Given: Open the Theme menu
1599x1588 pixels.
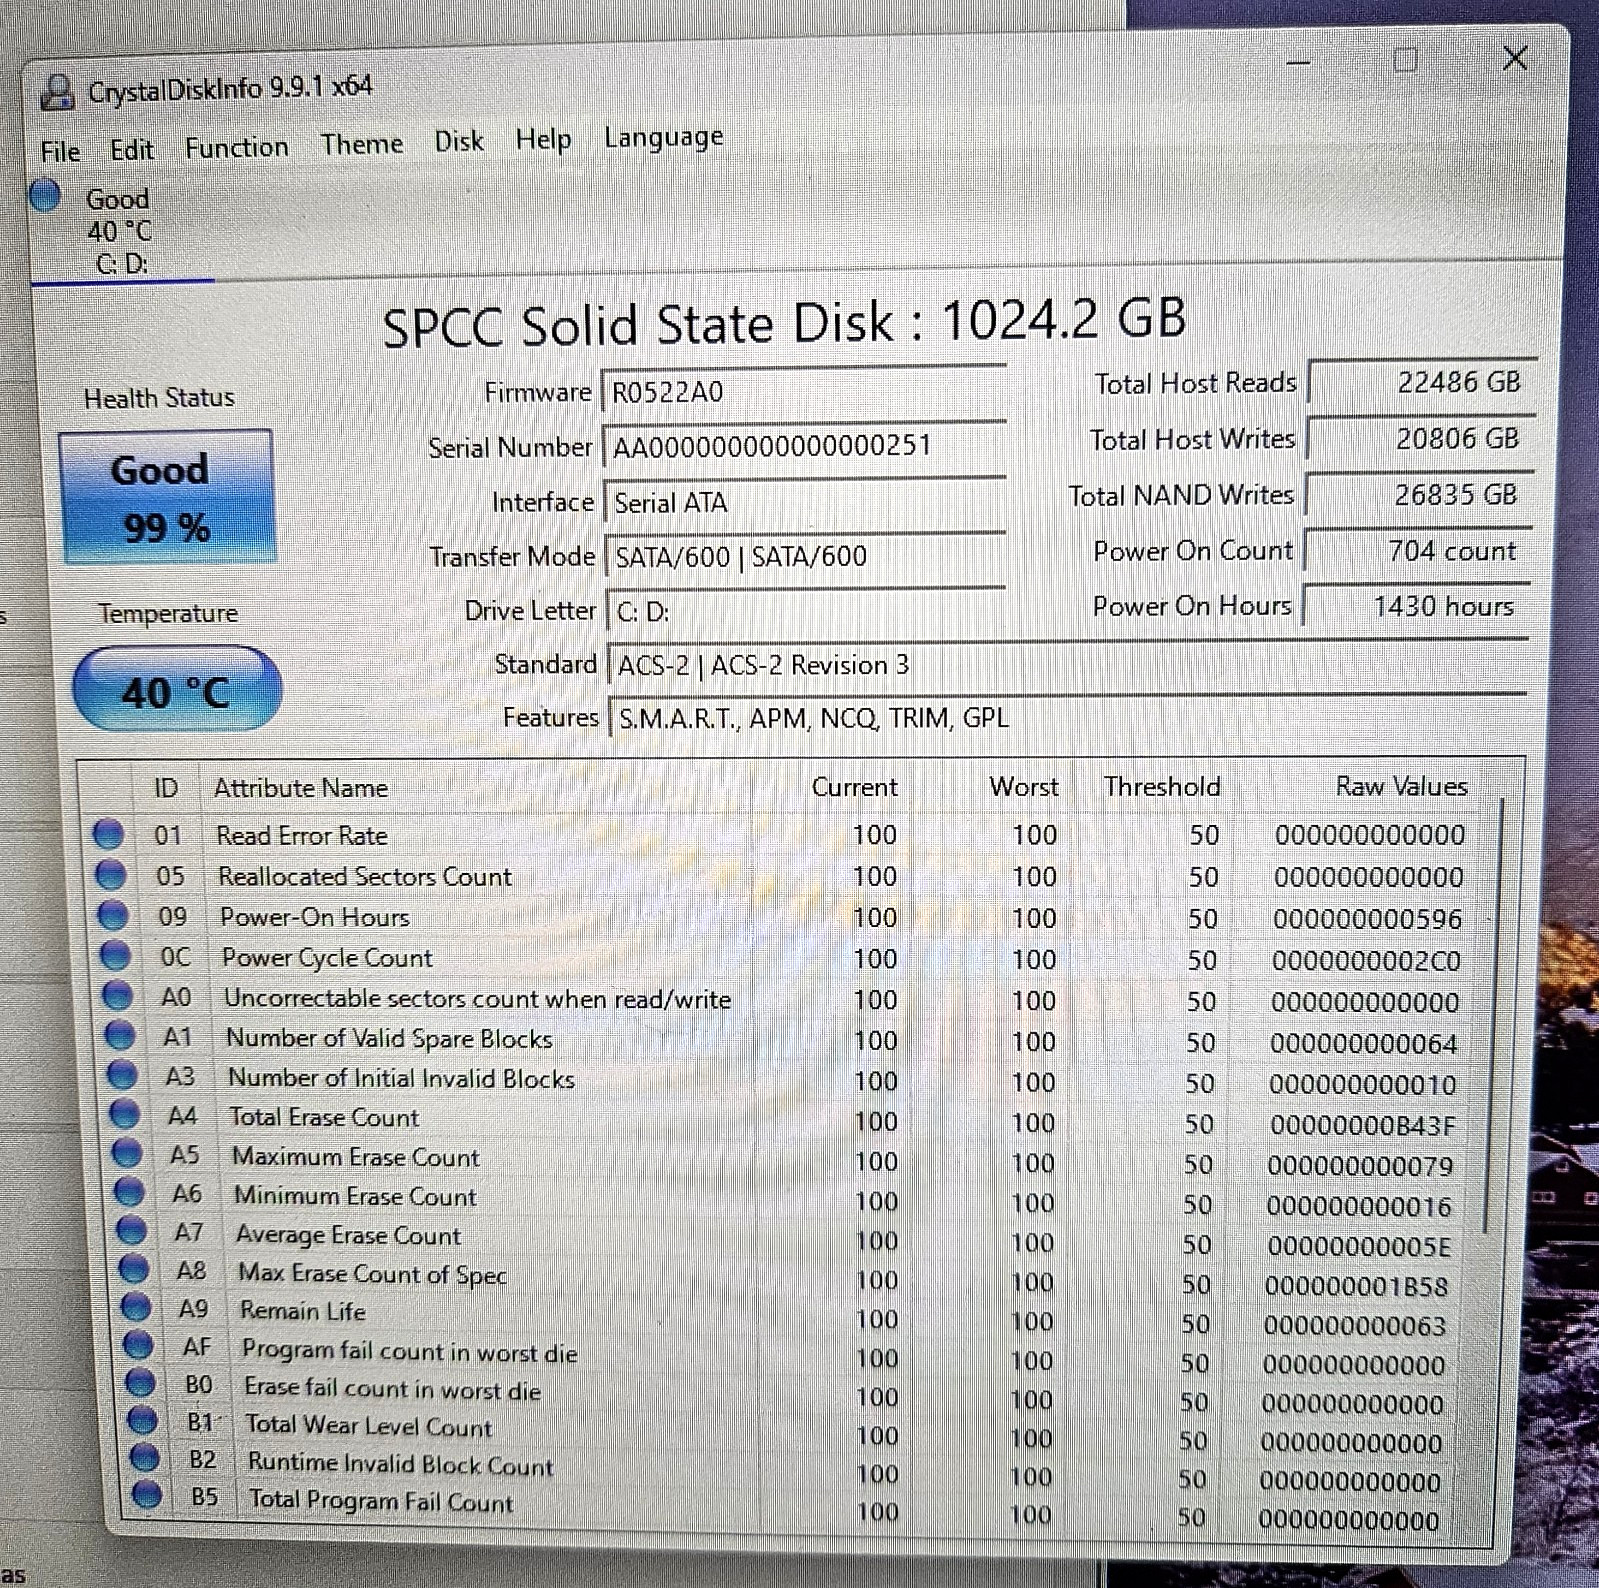Looking at the screenshot, I should (361, 144).
